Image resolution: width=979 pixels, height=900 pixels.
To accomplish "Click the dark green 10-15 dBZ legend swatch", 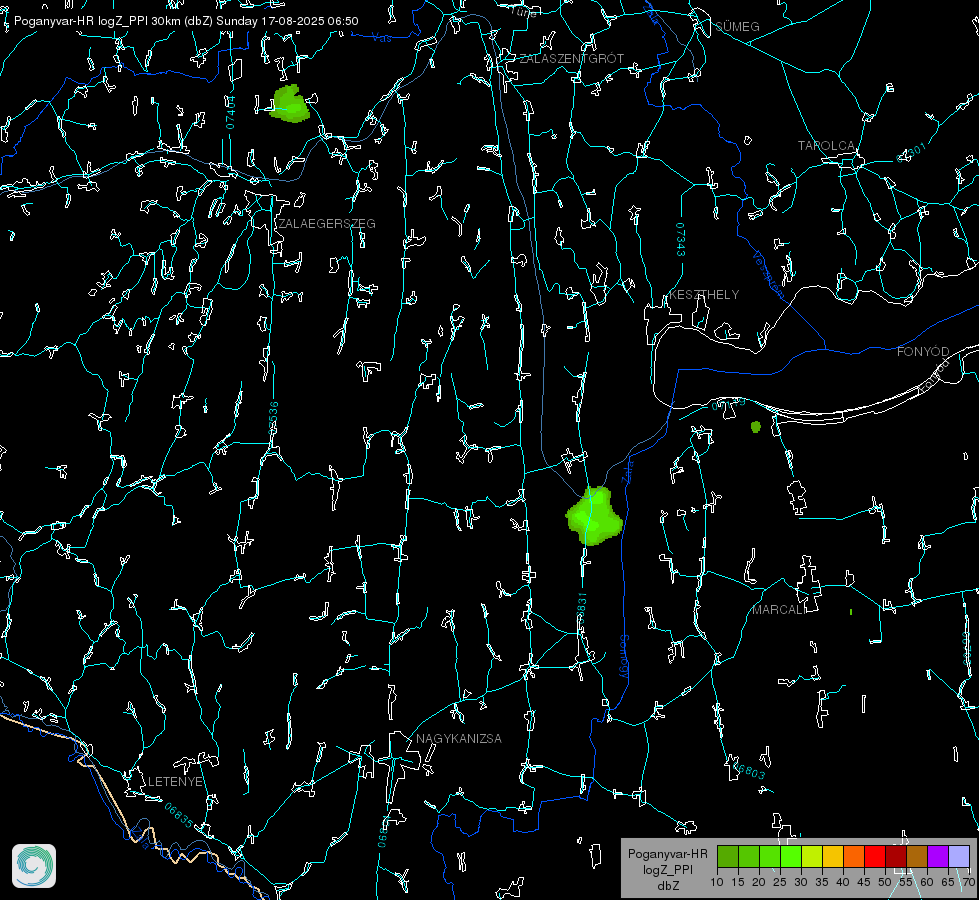I will 728,856.
